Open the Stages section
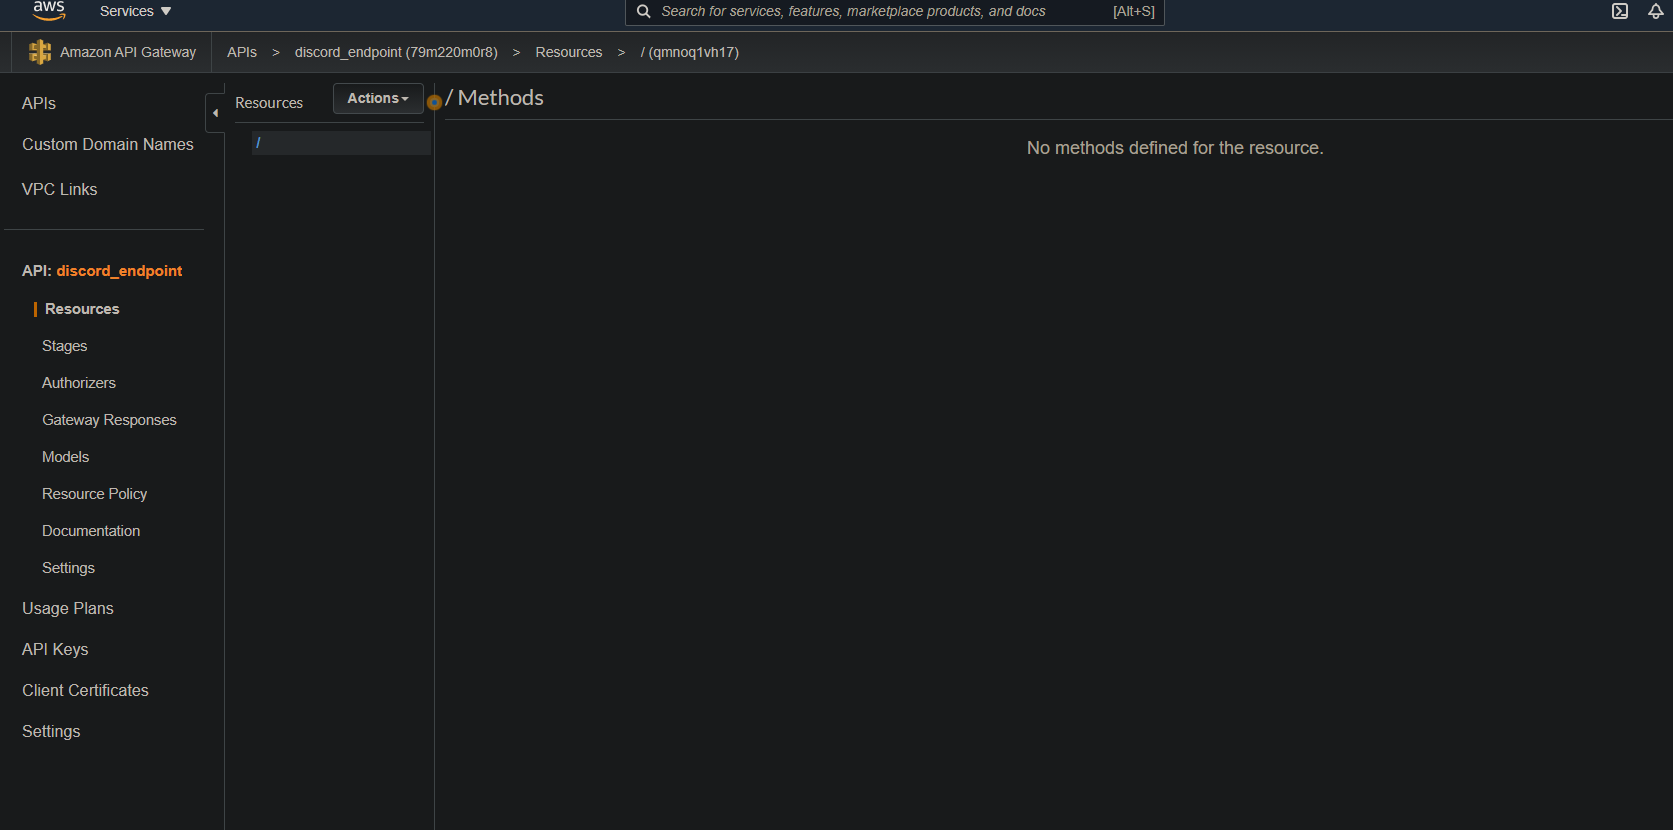Viewport: 1673px width, 830px height. click(x=65, y=346)
